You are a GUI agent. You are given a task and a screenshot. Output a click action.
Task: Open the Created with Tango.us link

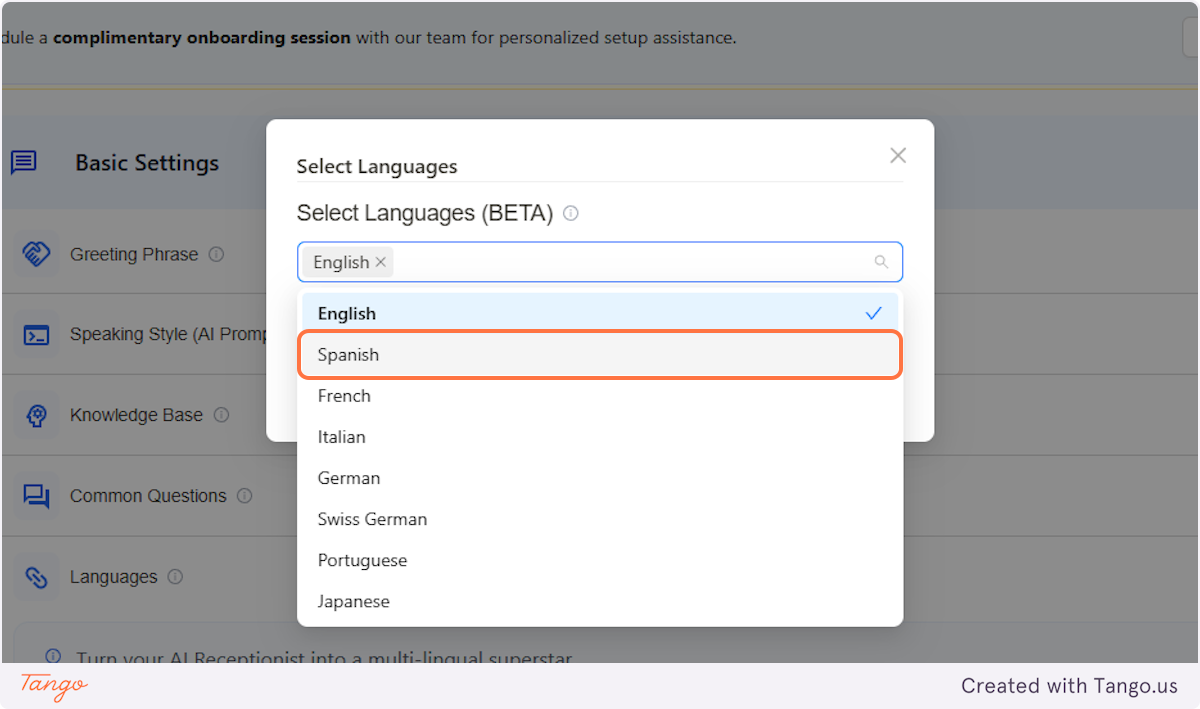tap(1069, 686)
